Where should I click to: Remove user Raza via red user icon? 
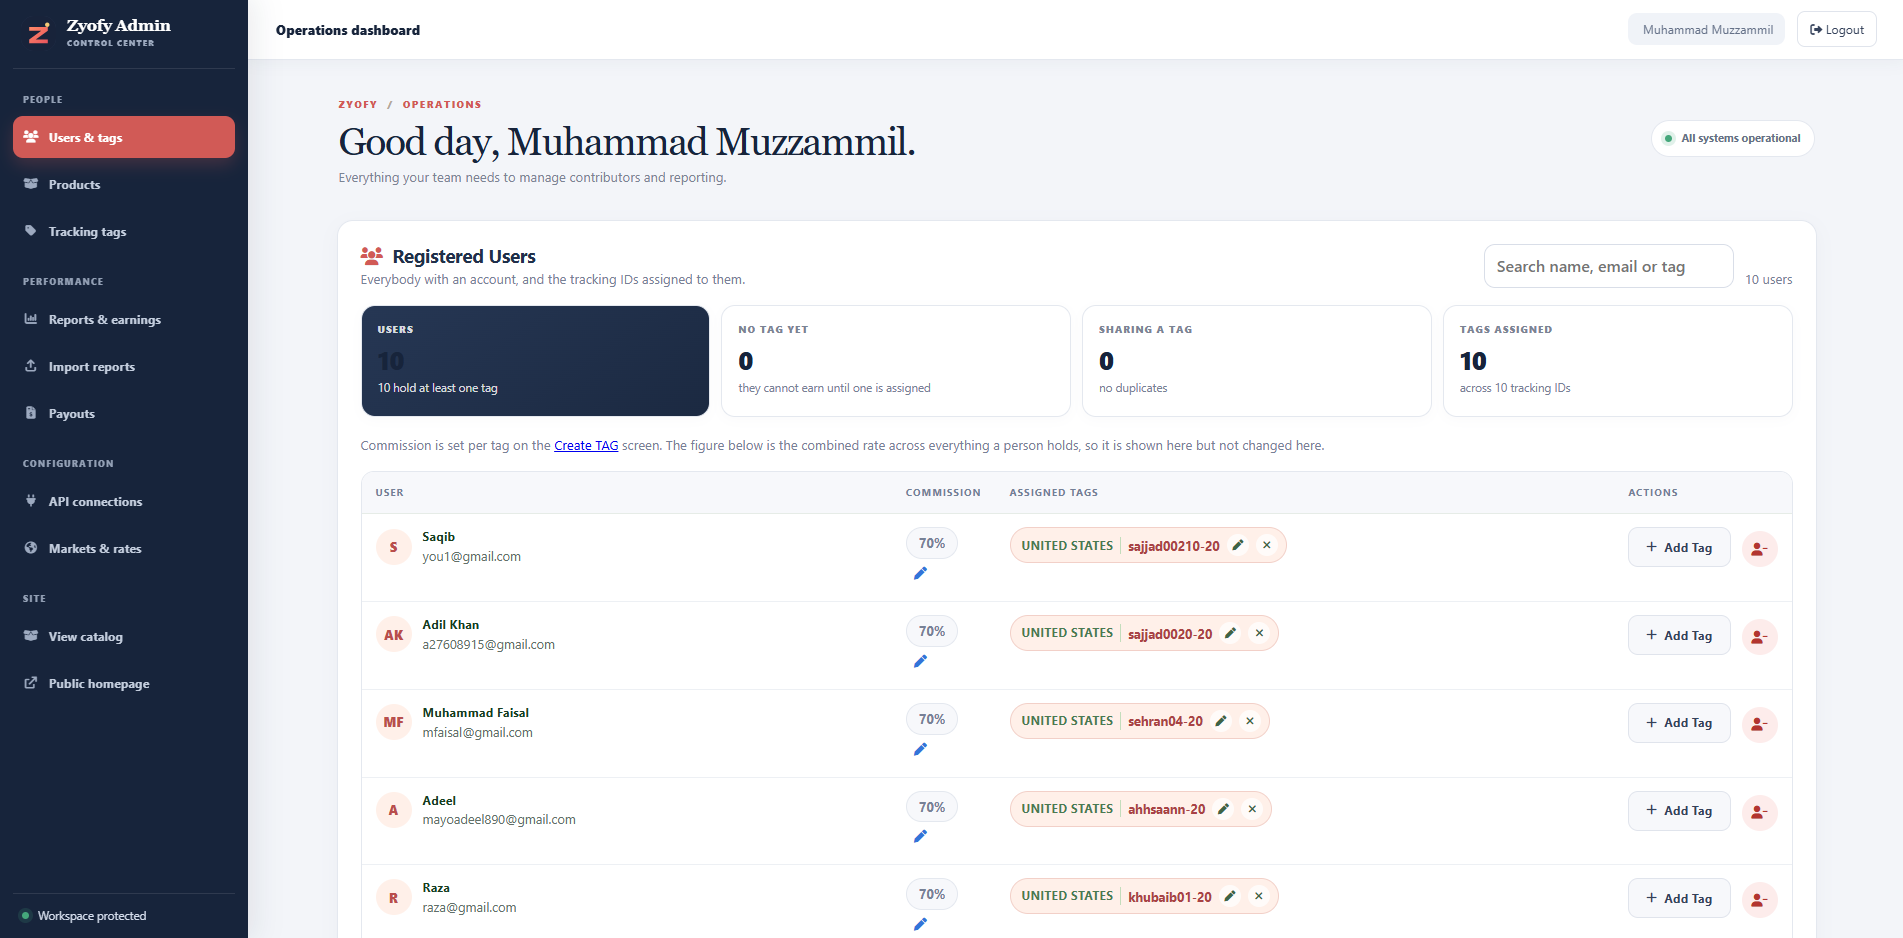(1759, 899)
